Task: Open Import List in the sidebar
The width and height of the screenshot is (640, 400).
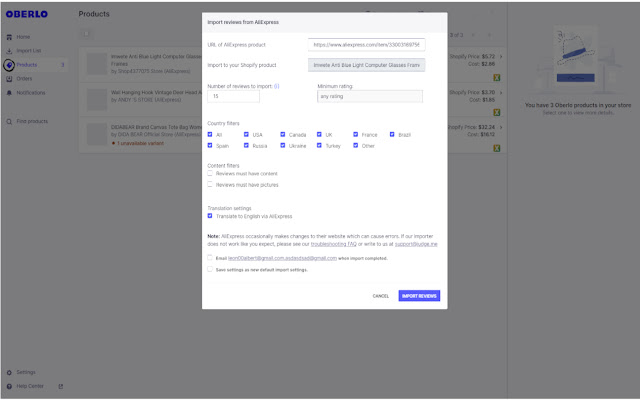Action: click(29, 51)
